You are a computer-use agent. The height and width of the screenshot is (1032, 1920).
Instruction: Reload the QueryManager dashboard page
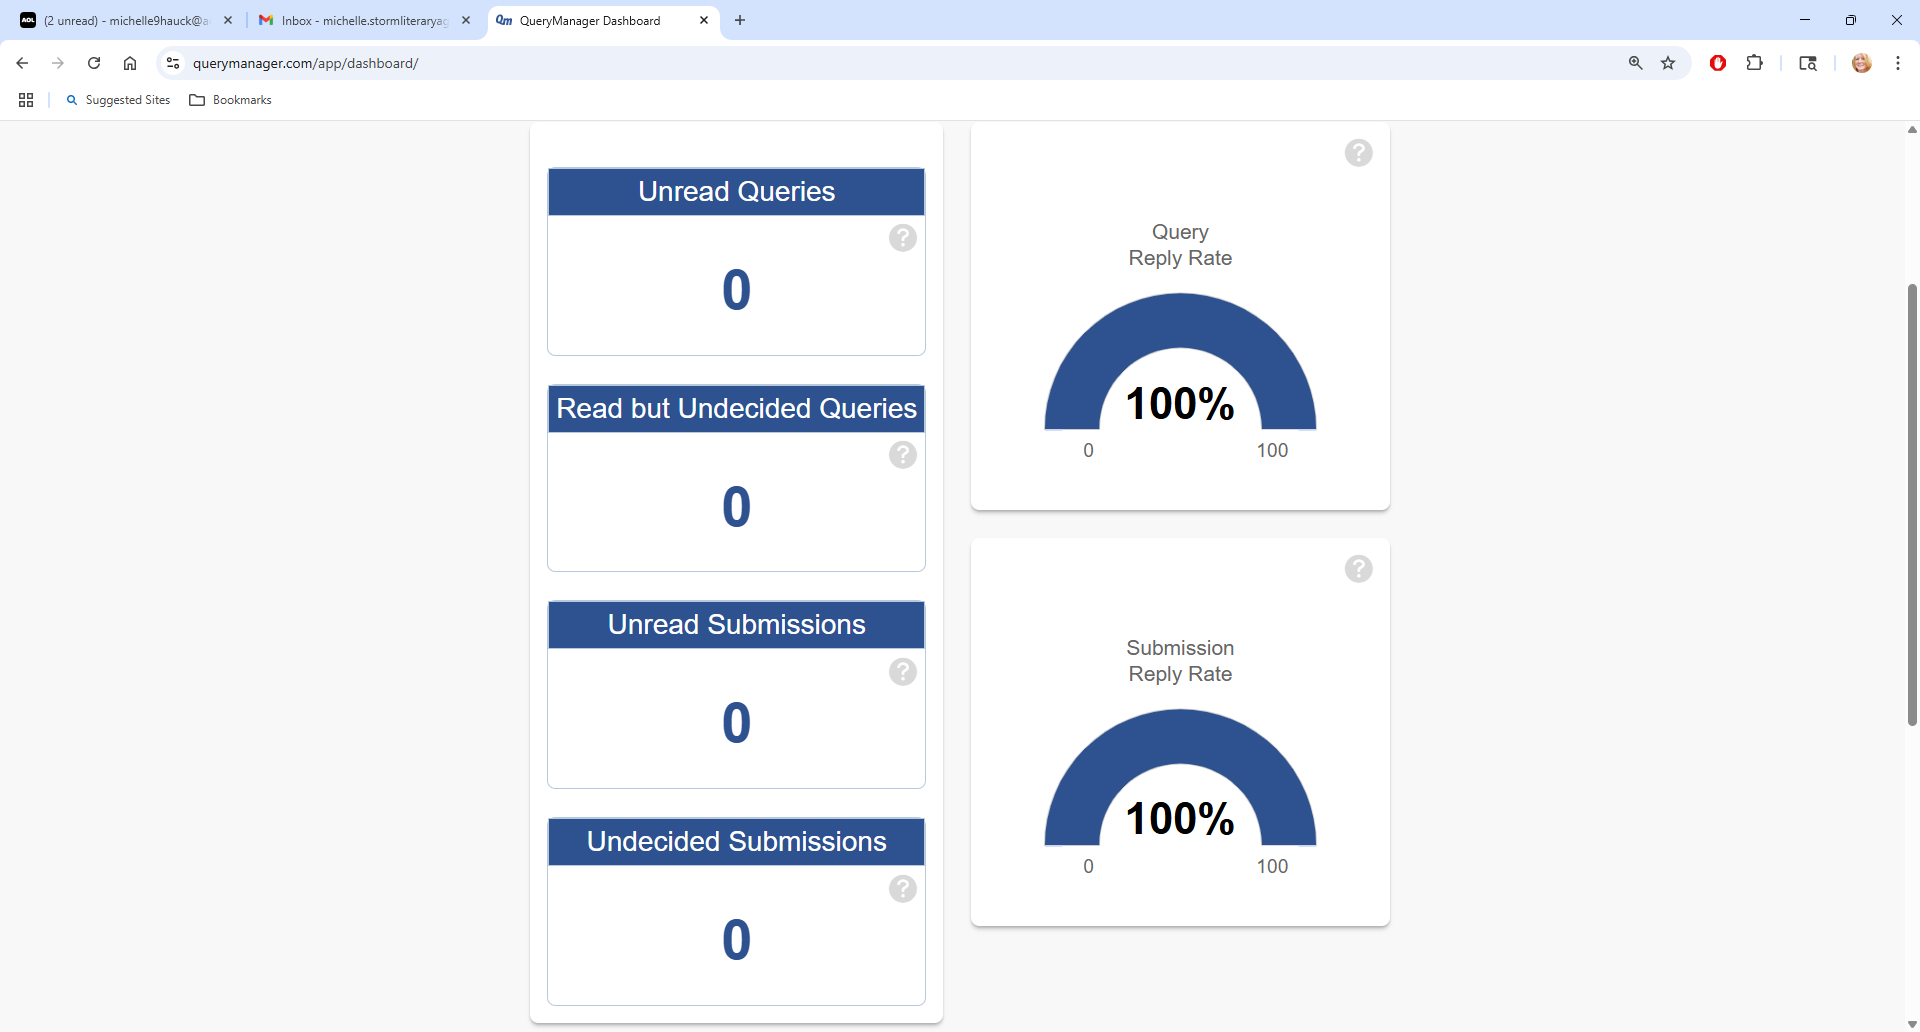click(94, 63)
